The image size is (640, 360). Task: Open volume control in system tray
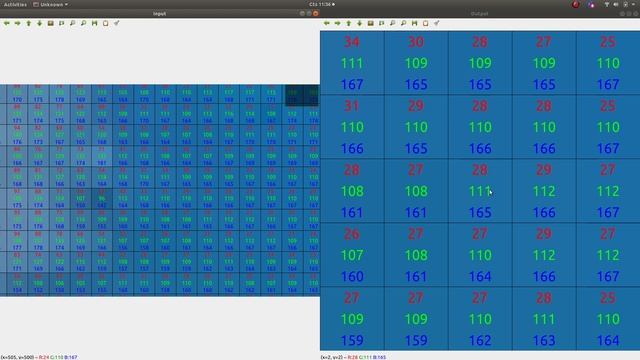tap(616, 4)
